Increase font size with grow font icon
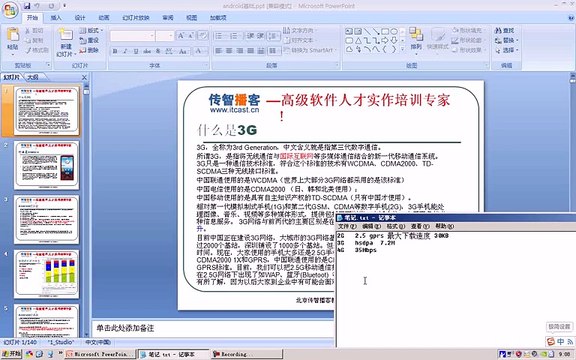Image resolution: width=576 pixels, height=360 pixels. tap(181, 36)
